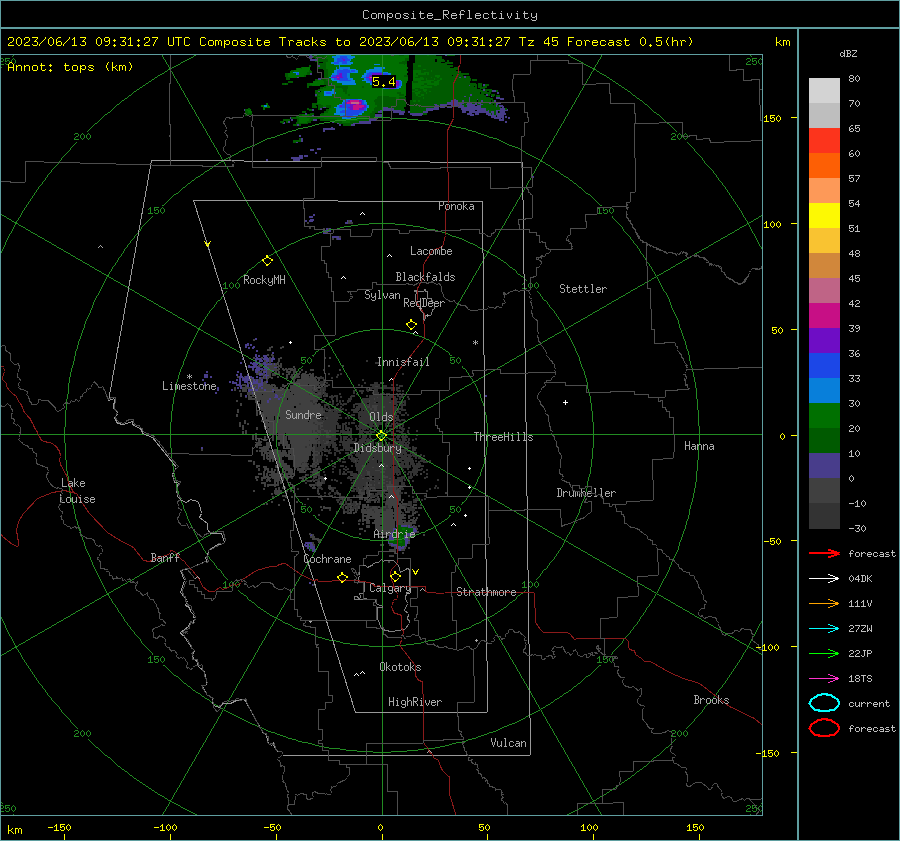Select the orange 111V track arrow
Screen dimensions: 900x841
[824, 603]
